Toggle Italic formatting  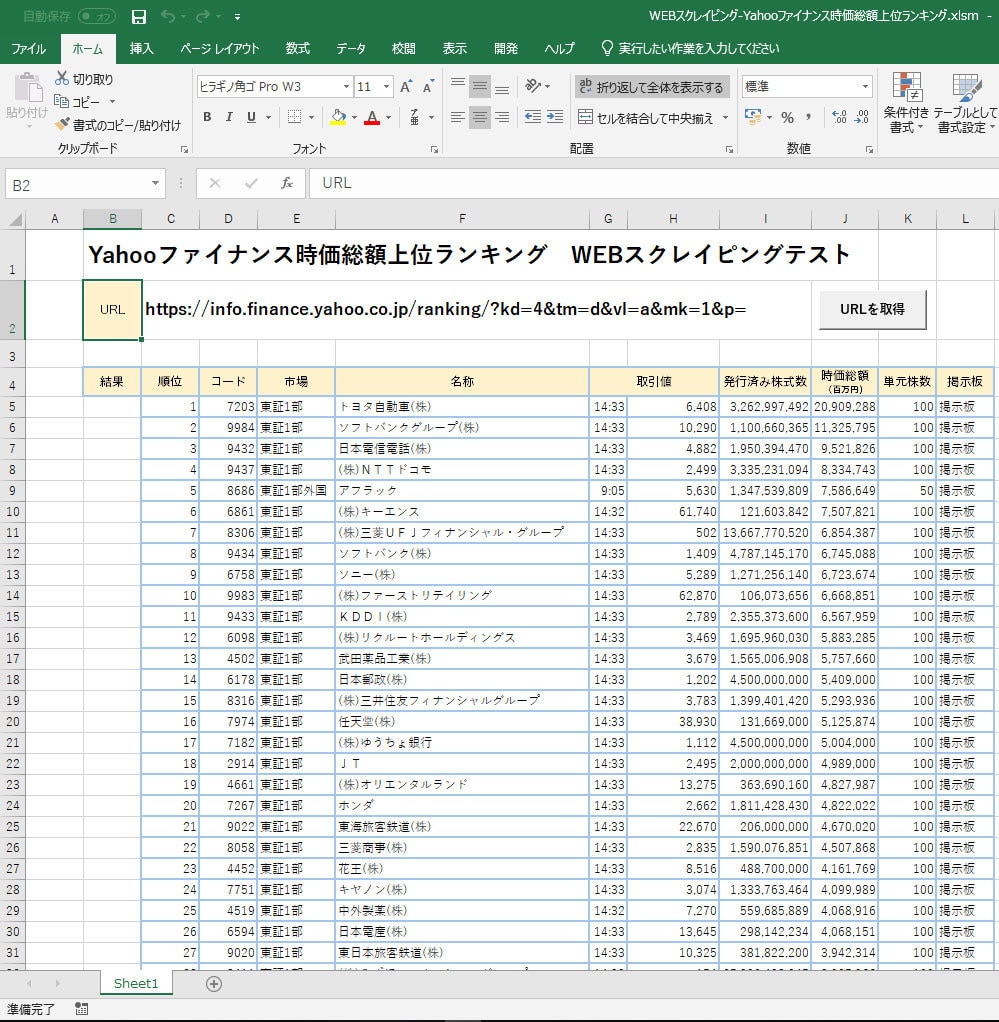229,117
